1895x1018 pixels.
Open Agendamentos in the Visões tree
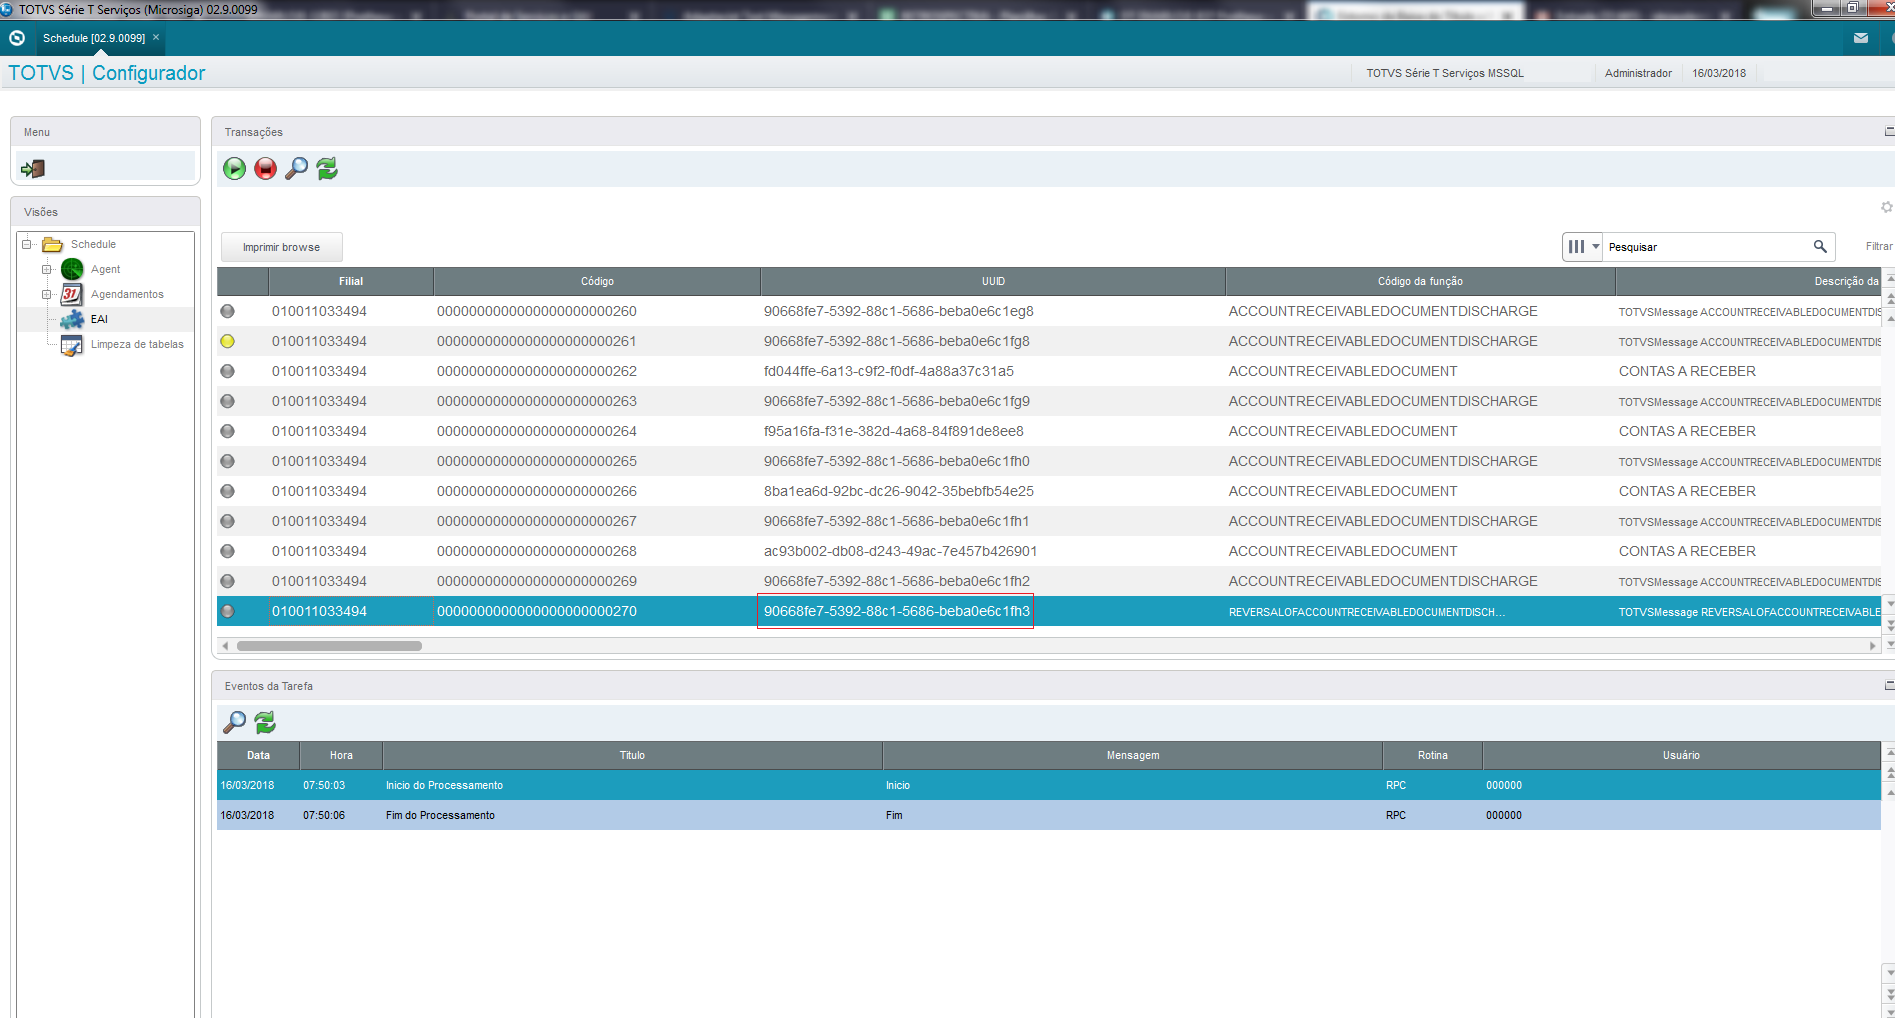pyautogui.click(x=127, y=294)
